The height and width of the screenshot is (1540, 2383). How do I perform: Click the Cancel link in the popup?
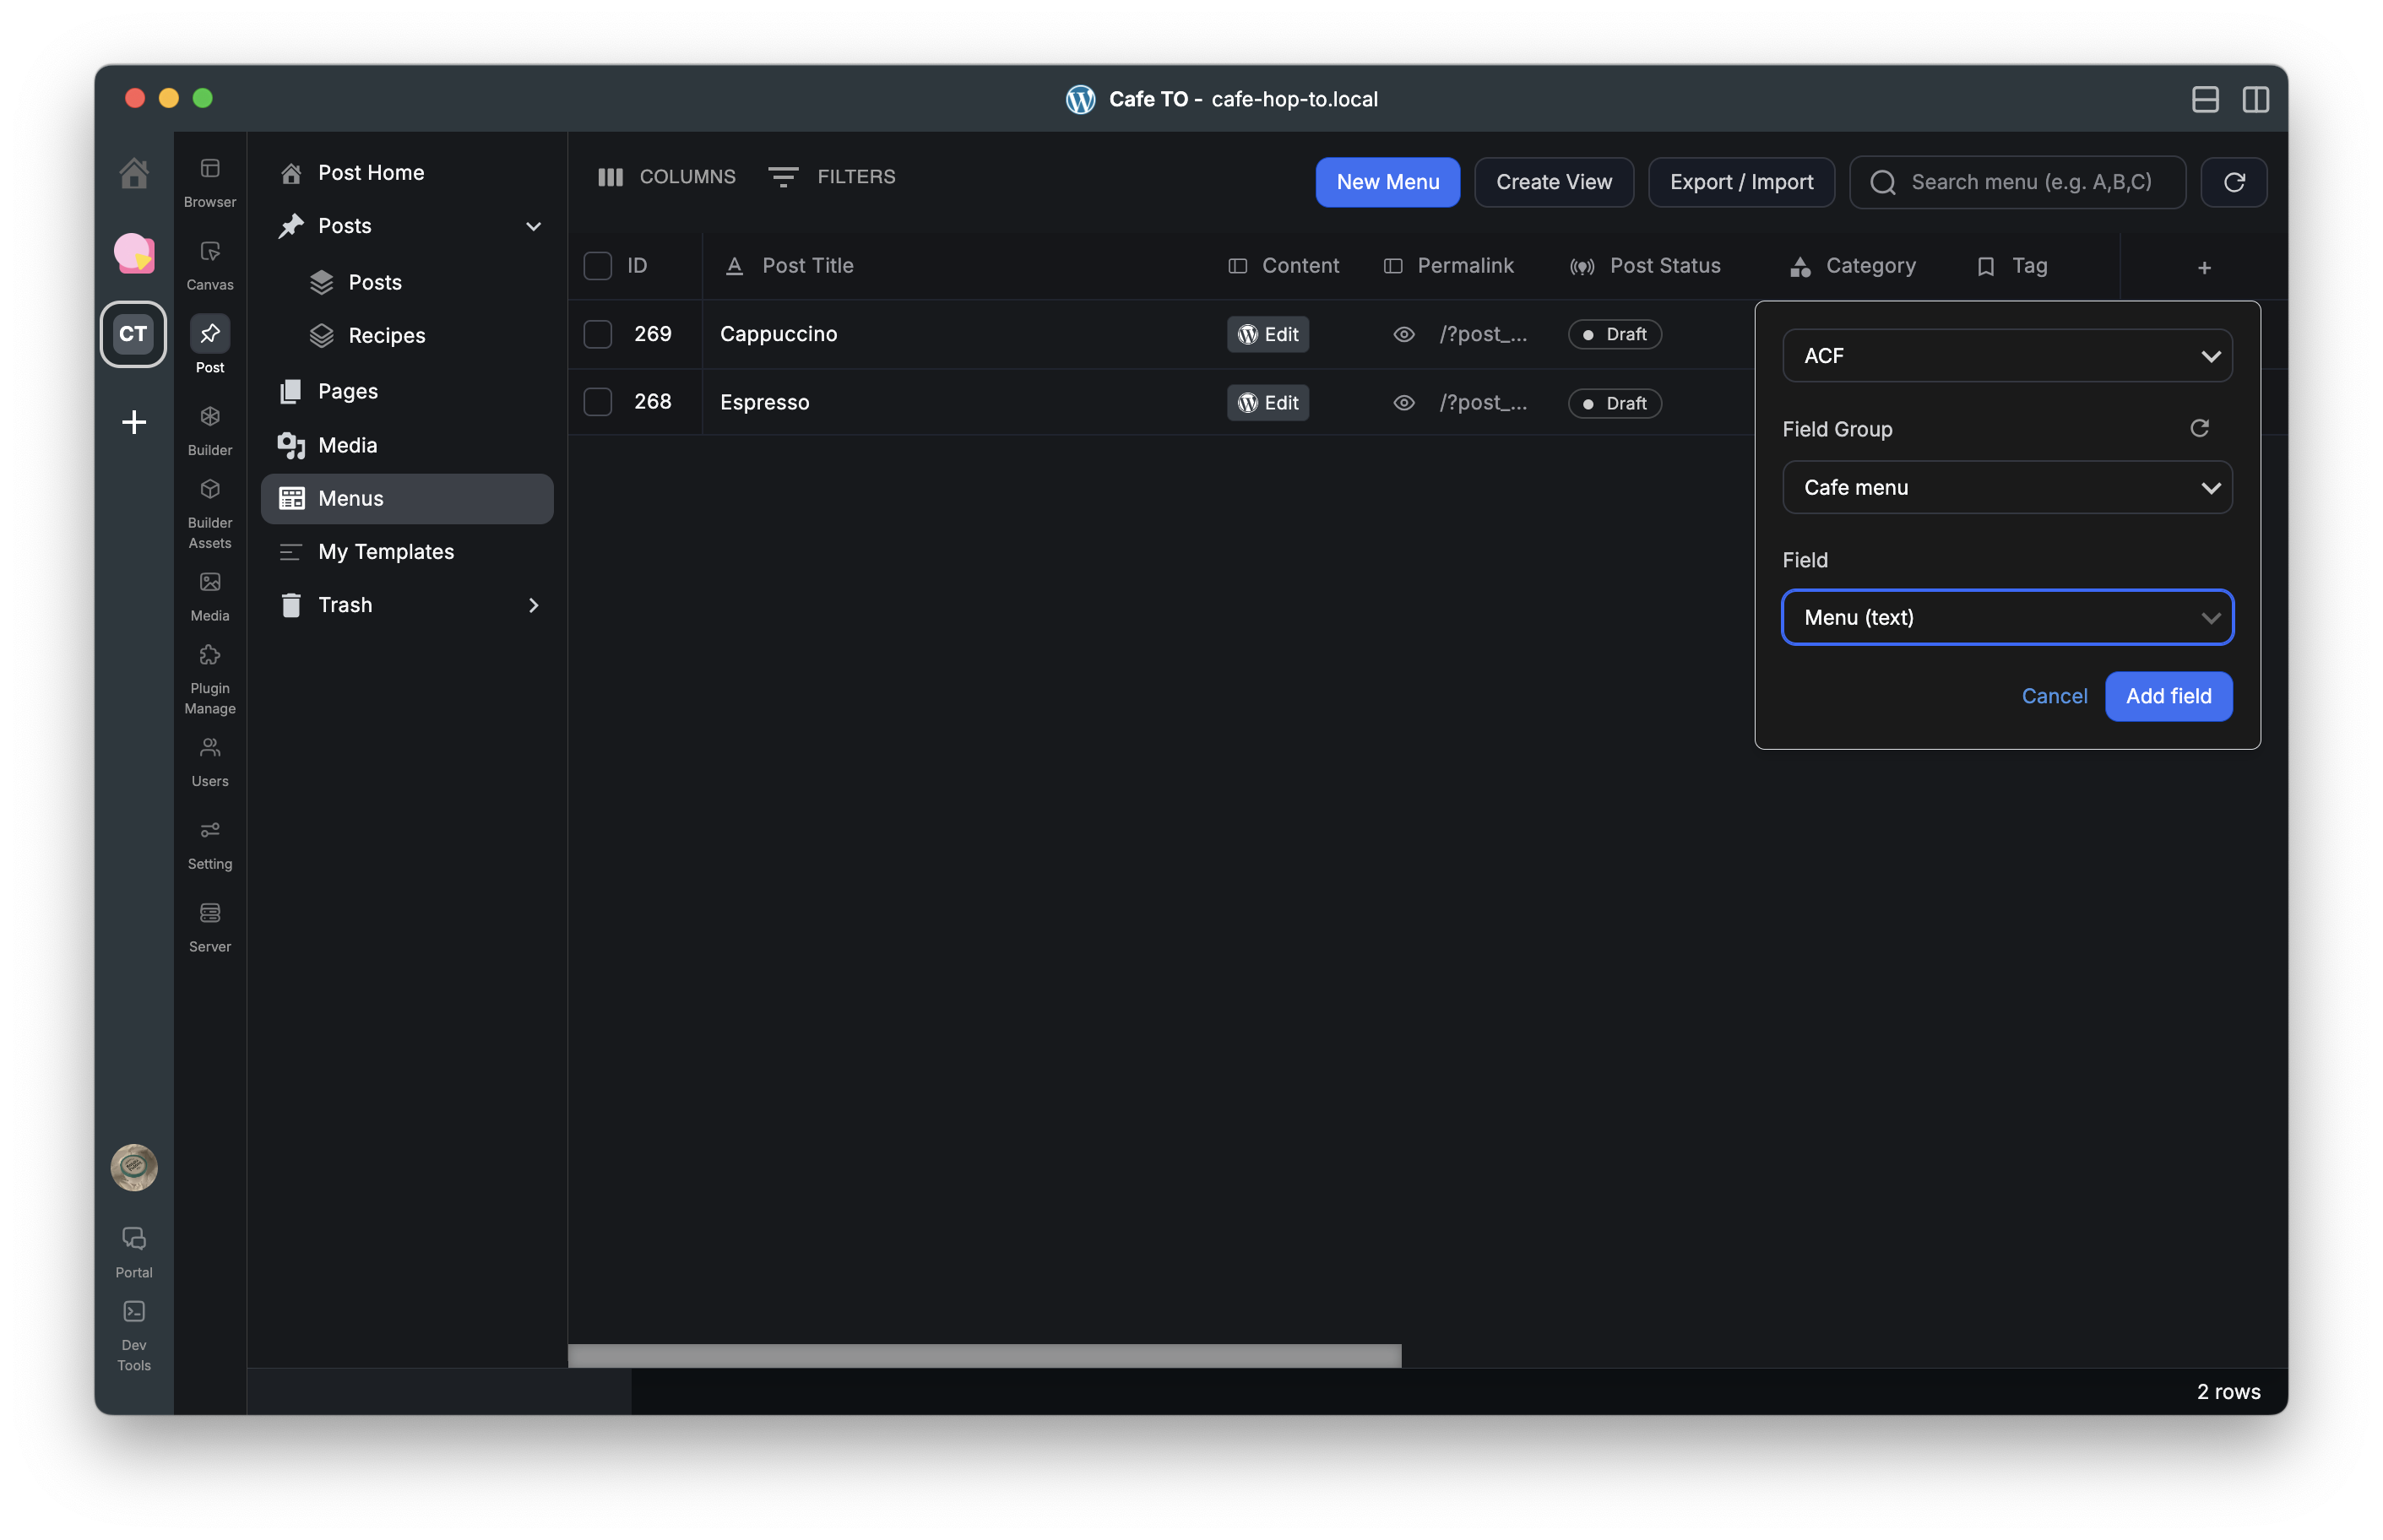pyautogui.click(x=2053, y=696)
